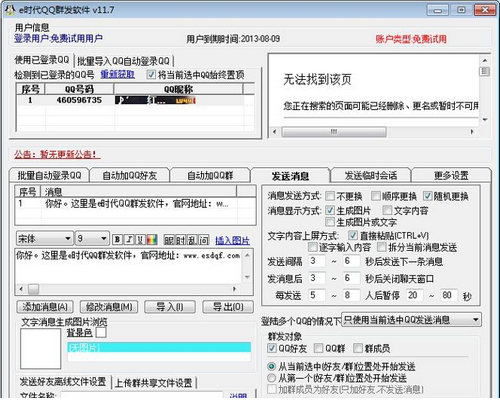Click left arrow of message editor horizontal scrollbar
The width and height of the screenshot is (500, 413).
pyautogui.click(x=21, y=289)
